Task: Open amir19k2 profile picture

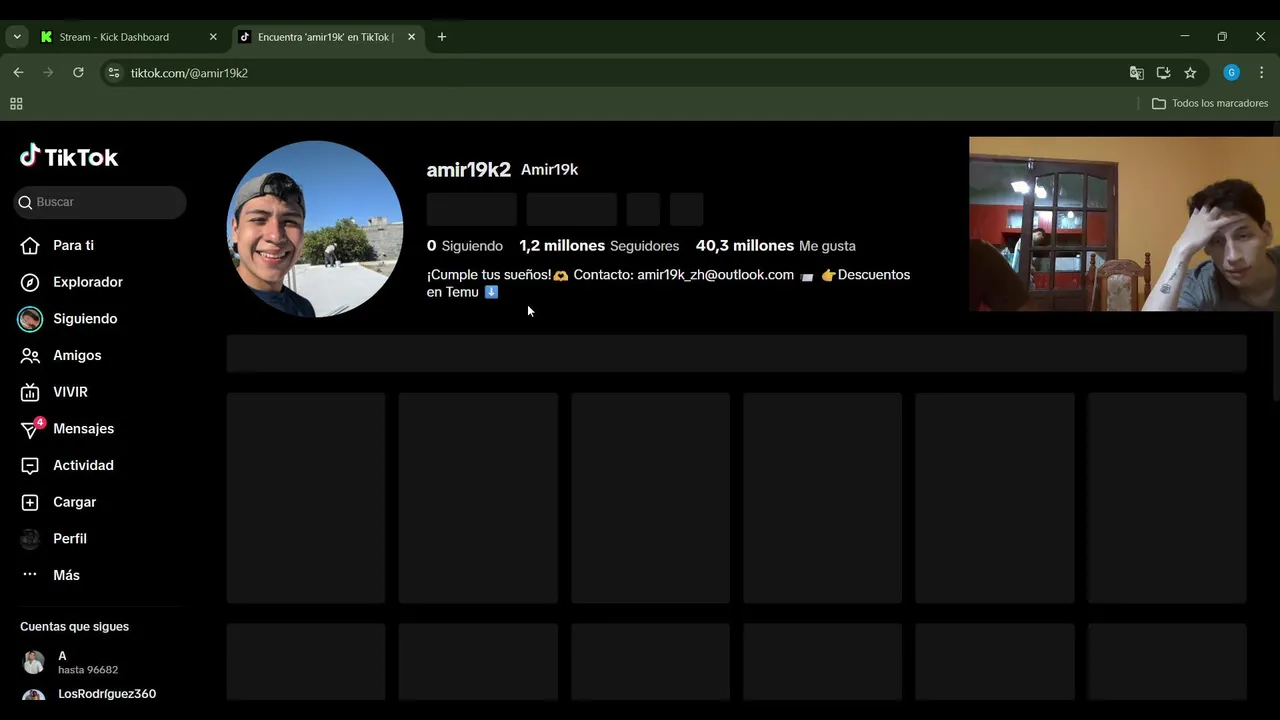Action: click(x=315, y=228)
